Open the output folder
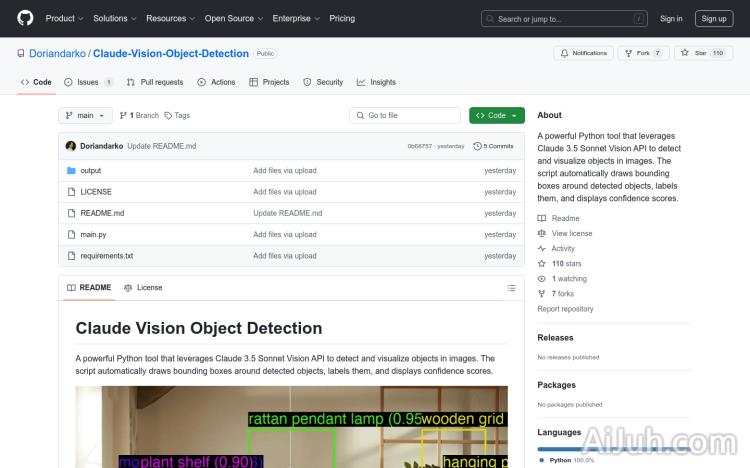 (90, 170)
